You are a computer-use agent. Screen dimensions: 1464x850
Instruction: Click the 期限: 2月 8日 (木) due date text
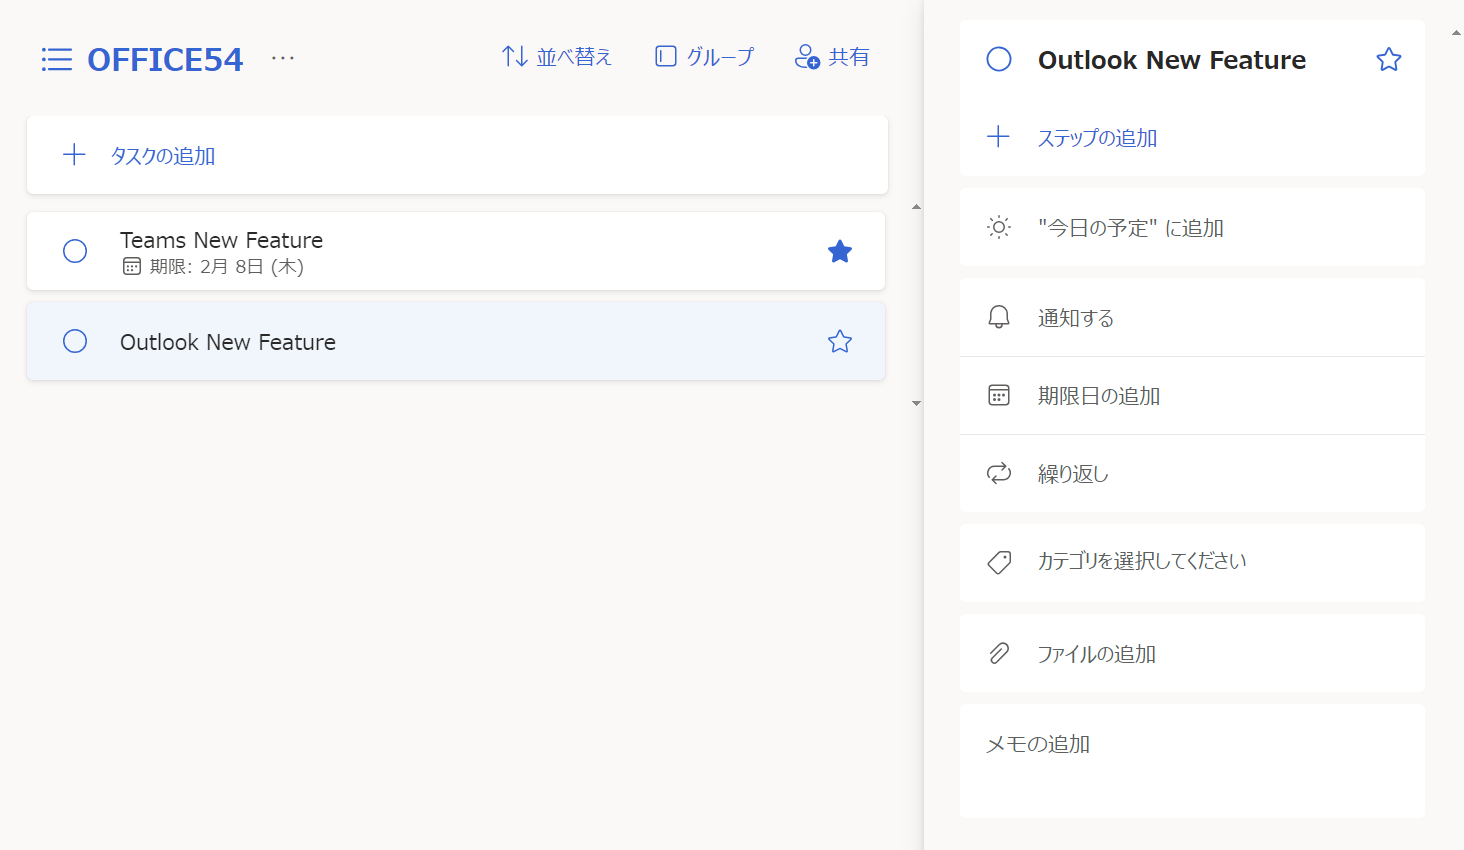pyautogui.click(x=226, y=266)
